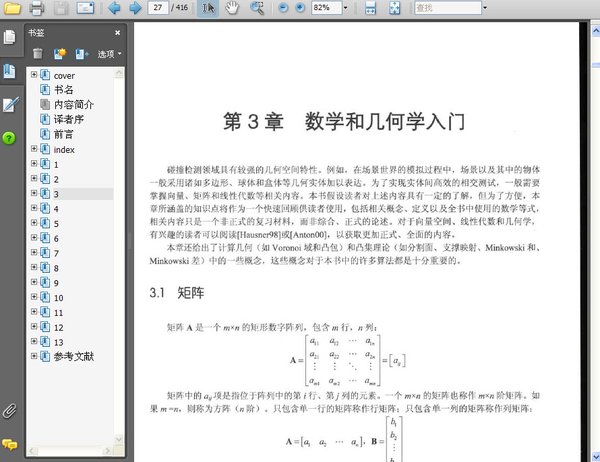Expand the cover bookmark

(34, 75)
